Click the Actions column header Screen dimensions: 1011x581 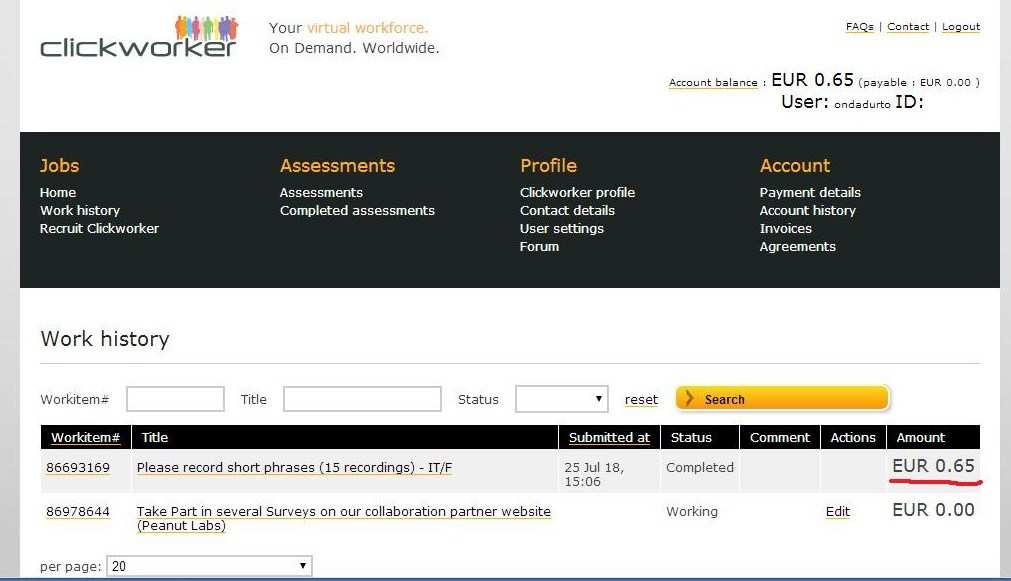click(853, 437)
